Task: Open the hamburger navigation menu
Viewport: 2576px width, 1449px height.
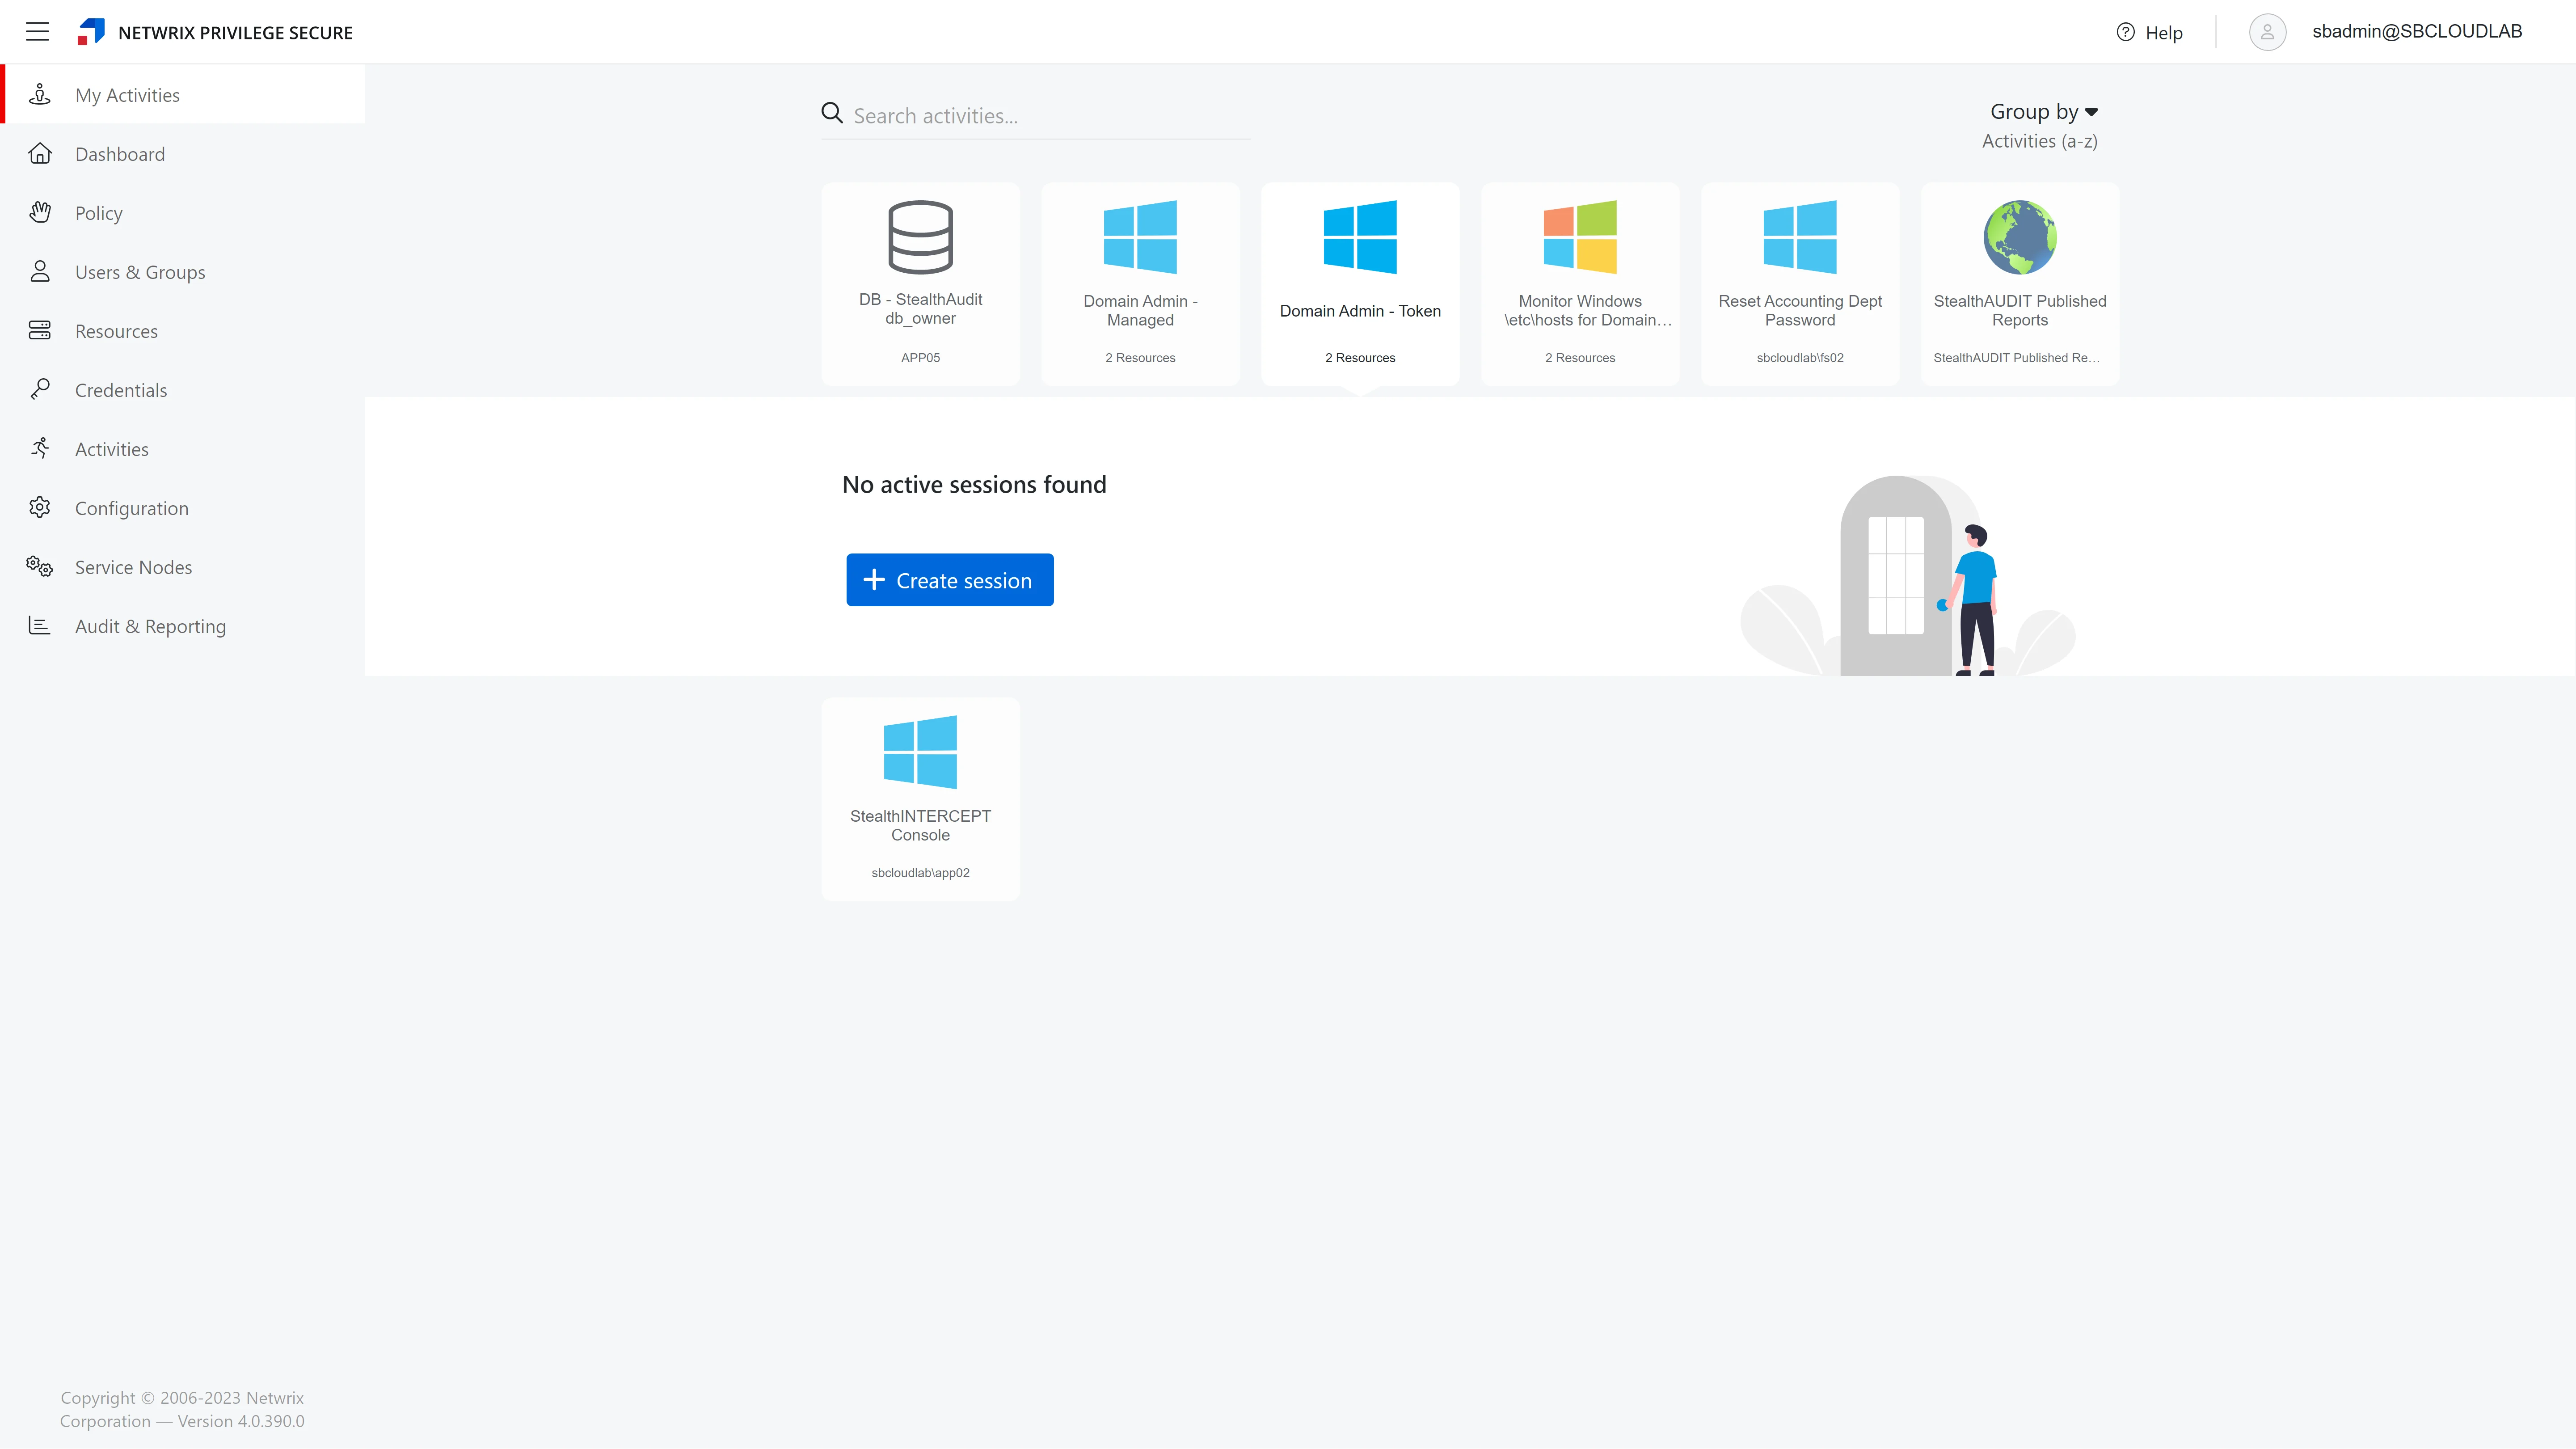Action: coord(37,32)
